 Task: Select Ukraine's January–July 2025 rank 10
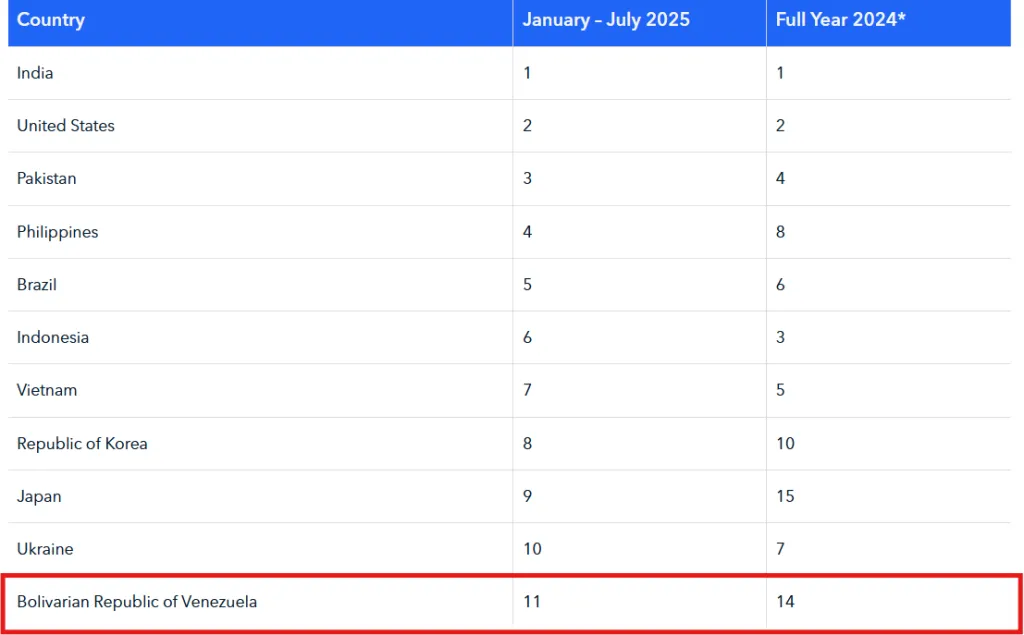(532, 549)
